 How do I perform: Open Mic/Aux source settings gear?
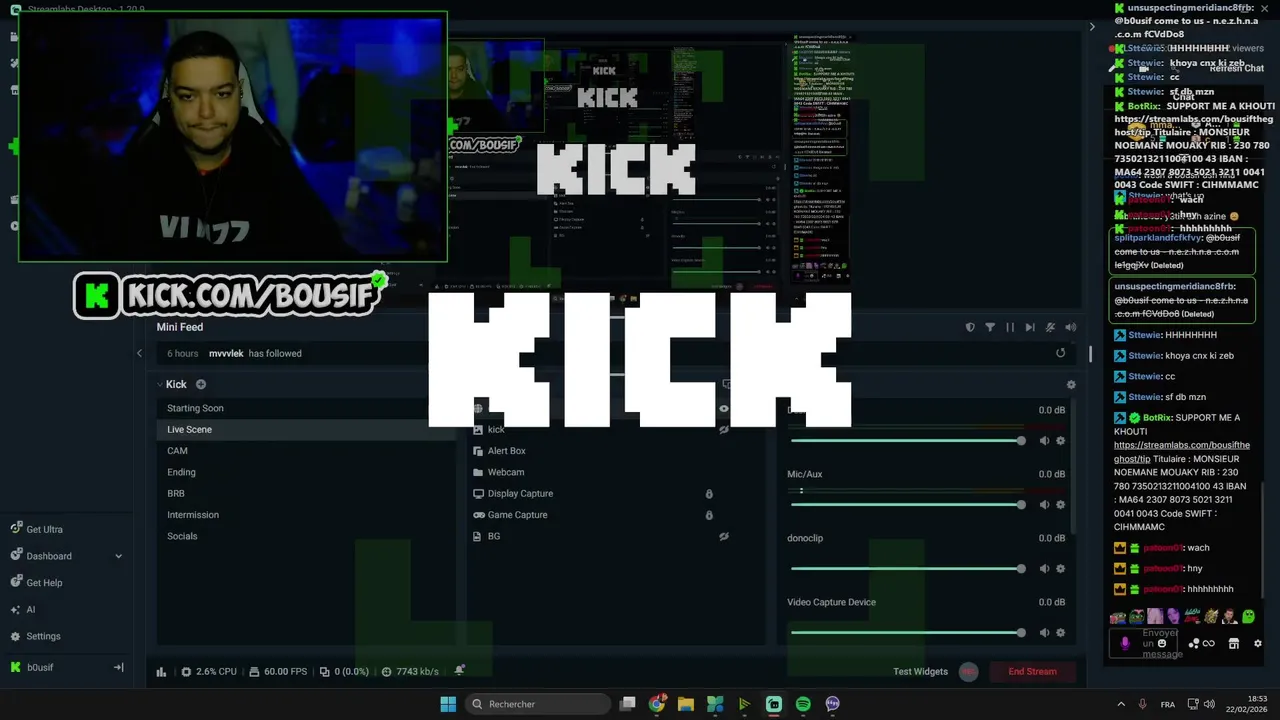pyautogui.click(x=1061, y=504)
